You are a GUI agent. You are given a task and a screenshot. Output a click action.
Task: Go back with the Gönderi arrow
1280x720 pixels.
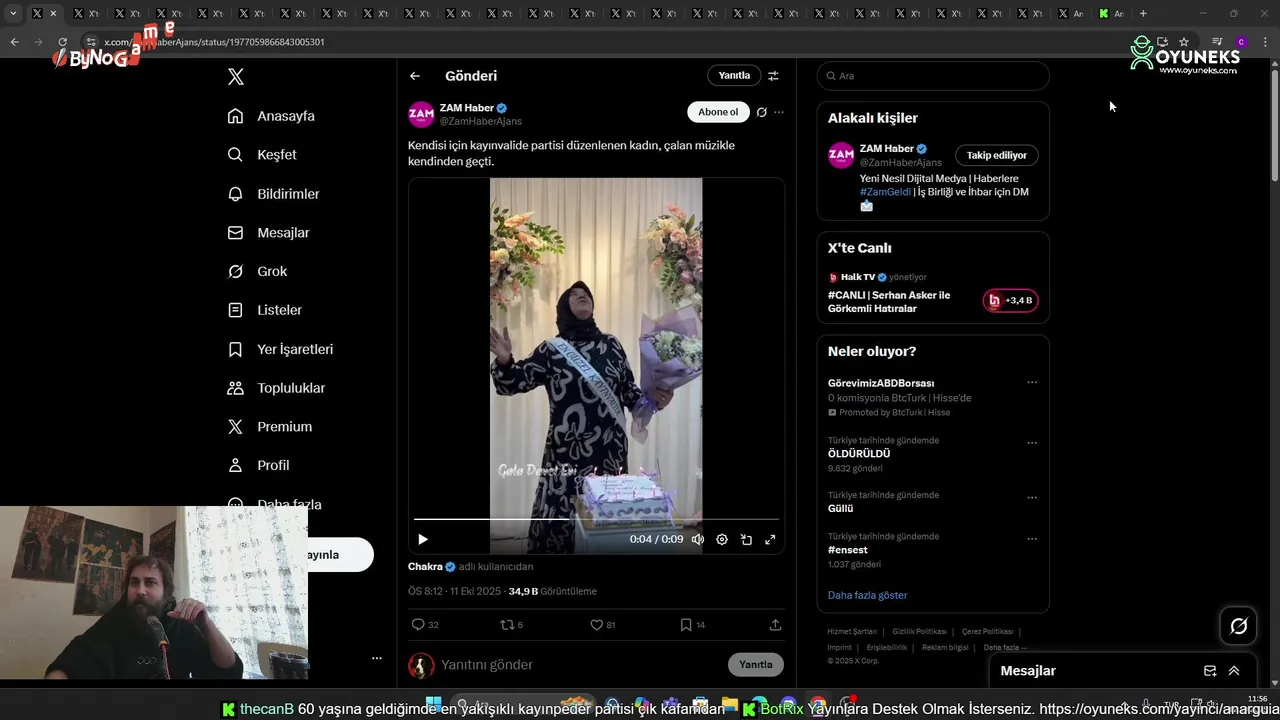coord(415,76)
